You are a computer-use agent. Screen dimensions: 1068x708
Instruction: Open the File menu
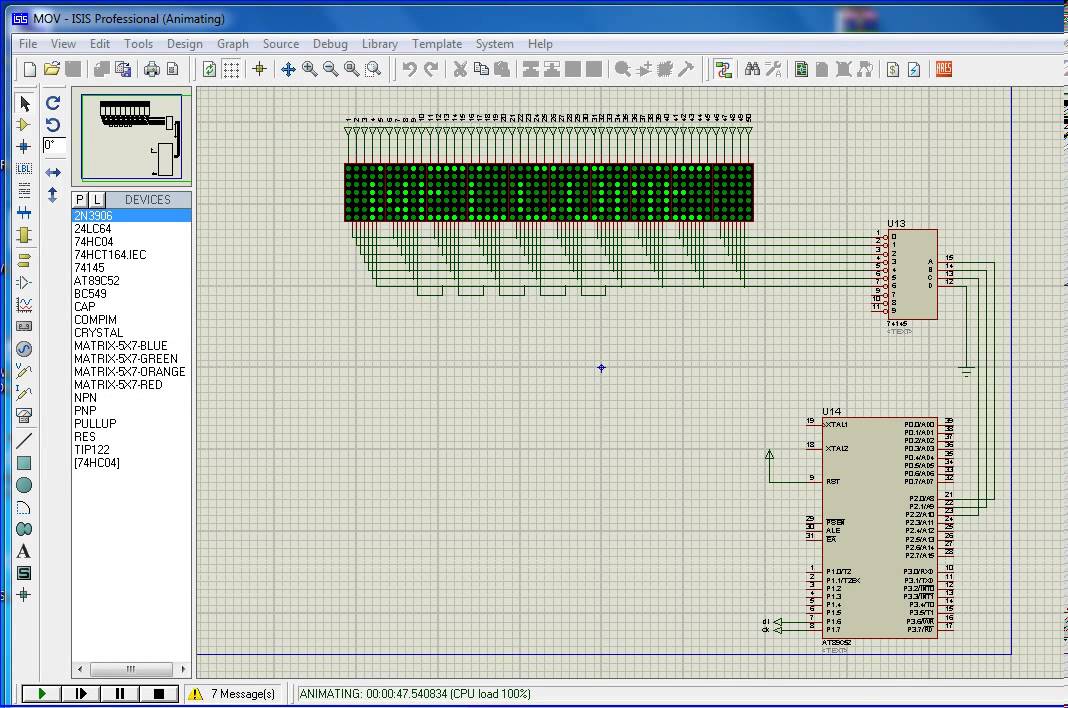pos(28,44)
